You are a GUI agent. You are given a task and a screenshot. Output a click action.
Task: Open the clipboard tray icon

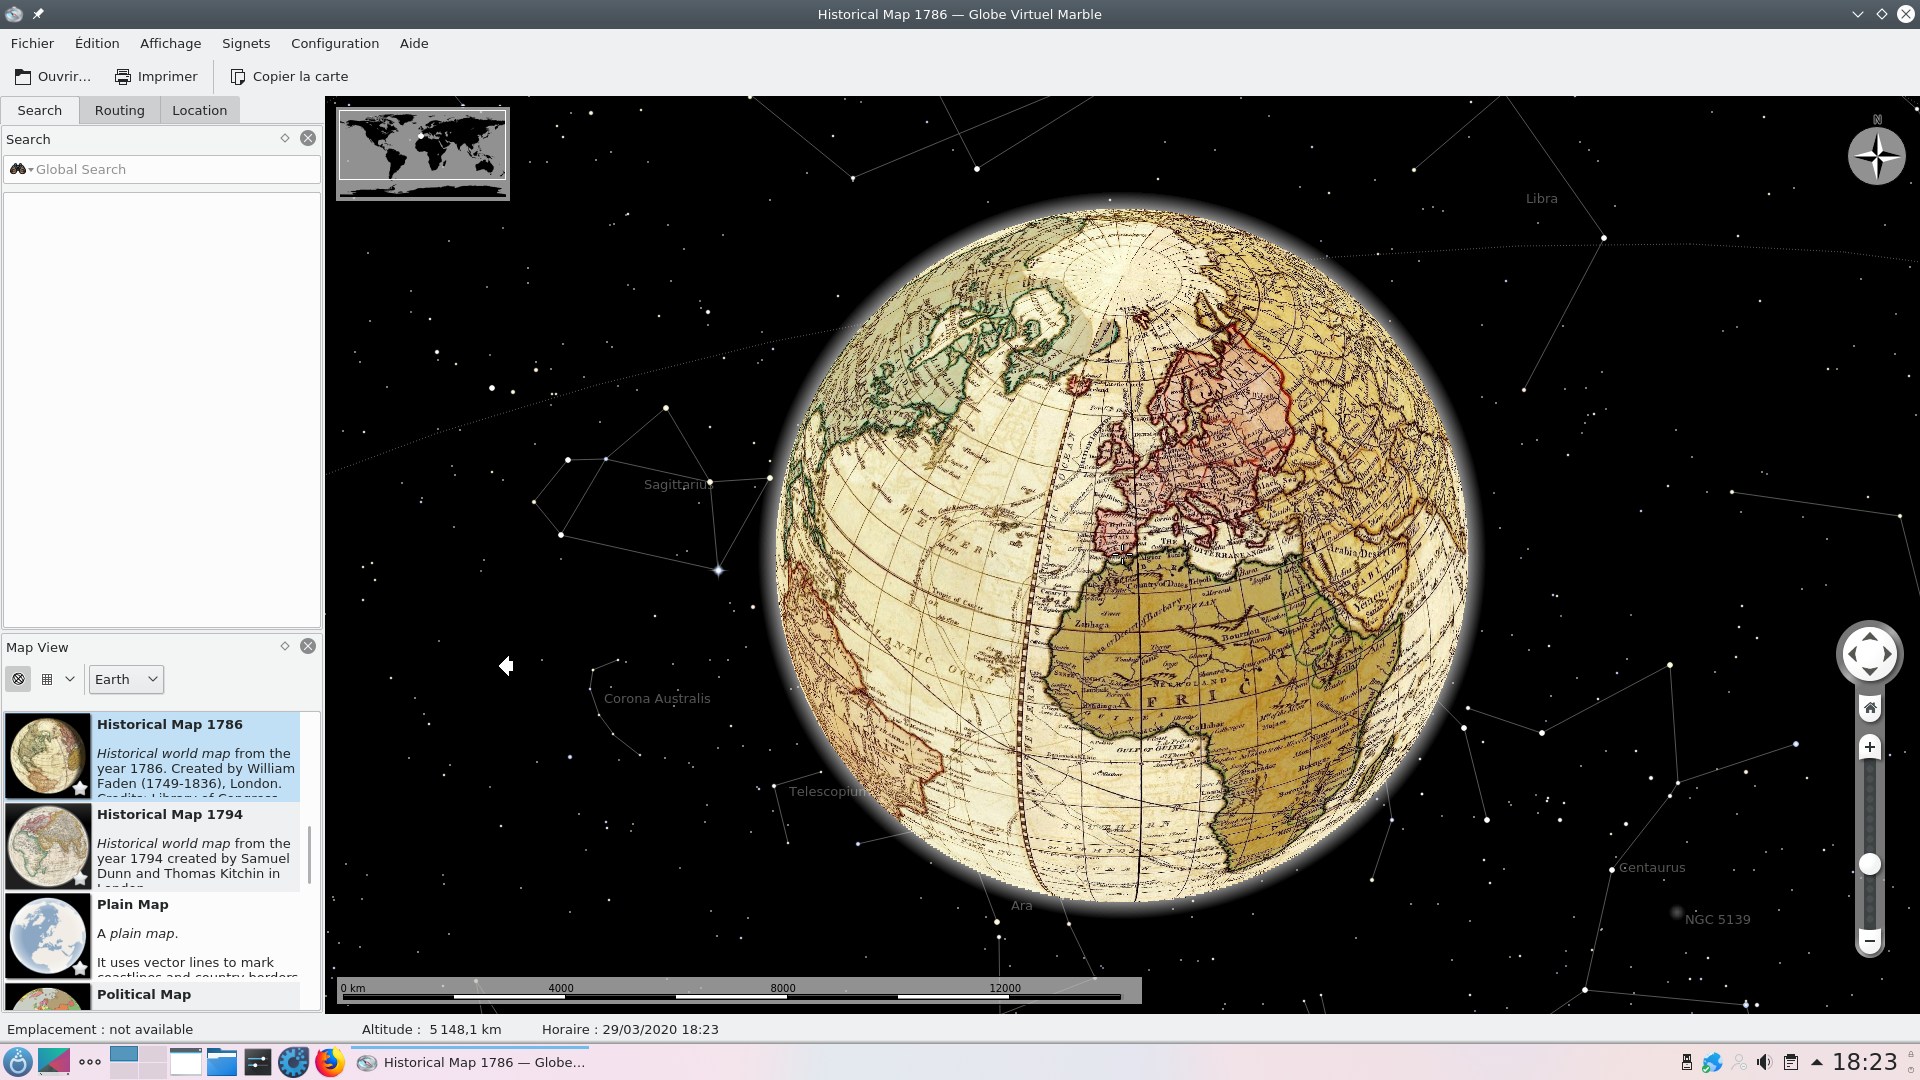[x=1791, y=1062]
